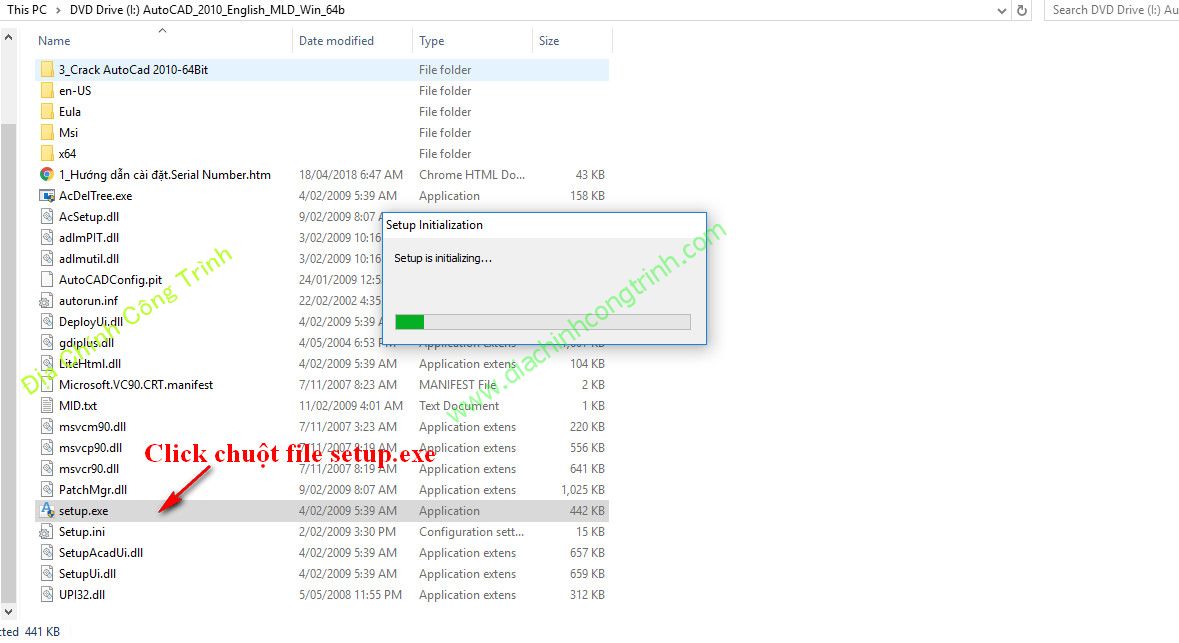The image size is (1179, 643).
Task: Click the DVD Drive breadcrumb segment
Action: 207,10
